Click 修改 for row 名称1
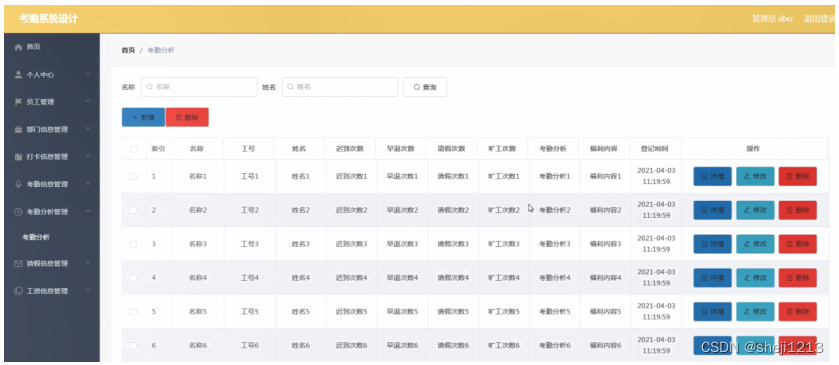 755,176
